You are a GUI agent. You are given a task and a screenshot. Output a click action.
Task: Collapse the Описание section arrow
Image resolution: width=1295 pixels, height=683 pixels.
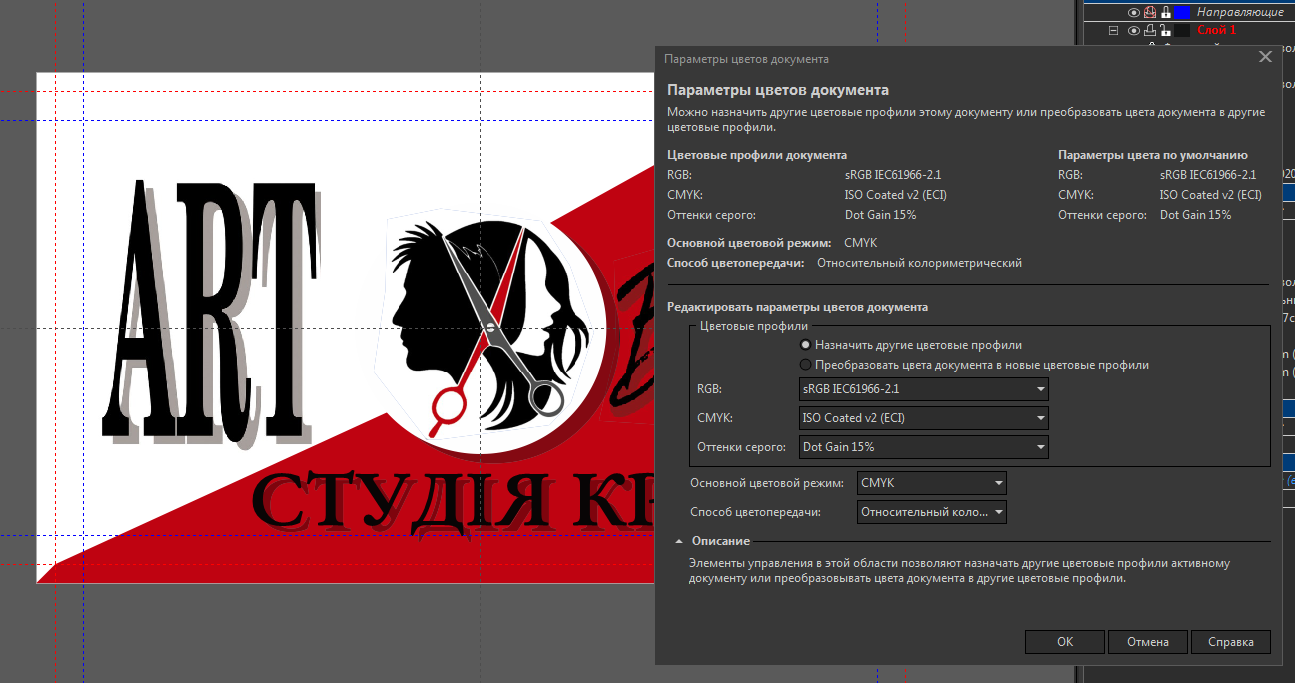tap(679, 541)
